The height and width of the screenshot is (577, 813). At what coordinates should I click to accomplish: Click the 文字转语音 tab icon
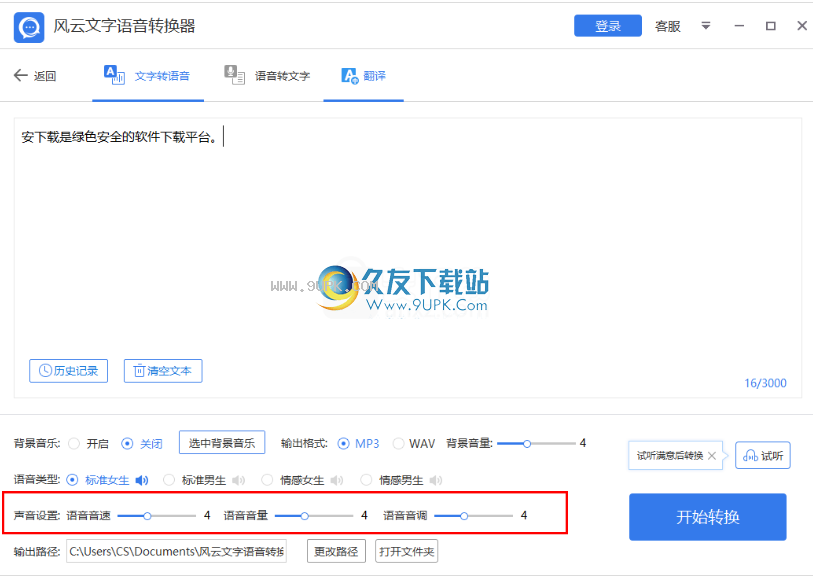pyautogui.click(x=114, y=75)
